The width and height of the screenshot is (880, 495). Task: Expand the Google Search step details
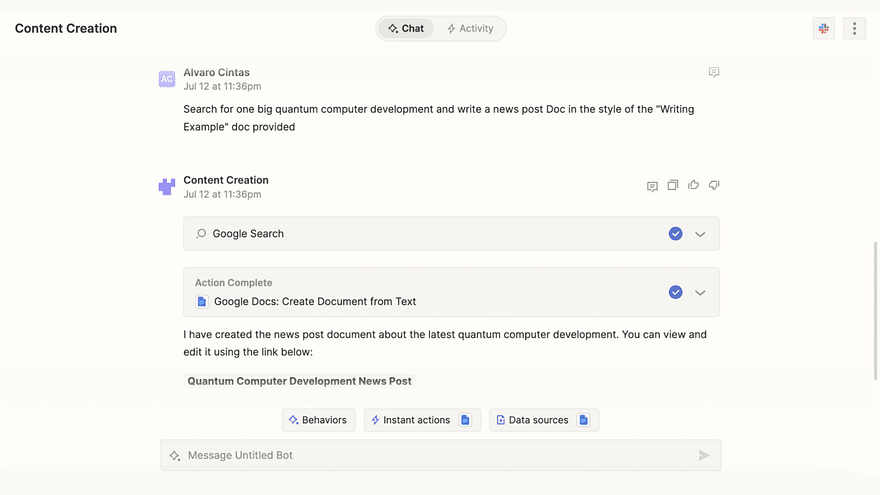700,234
